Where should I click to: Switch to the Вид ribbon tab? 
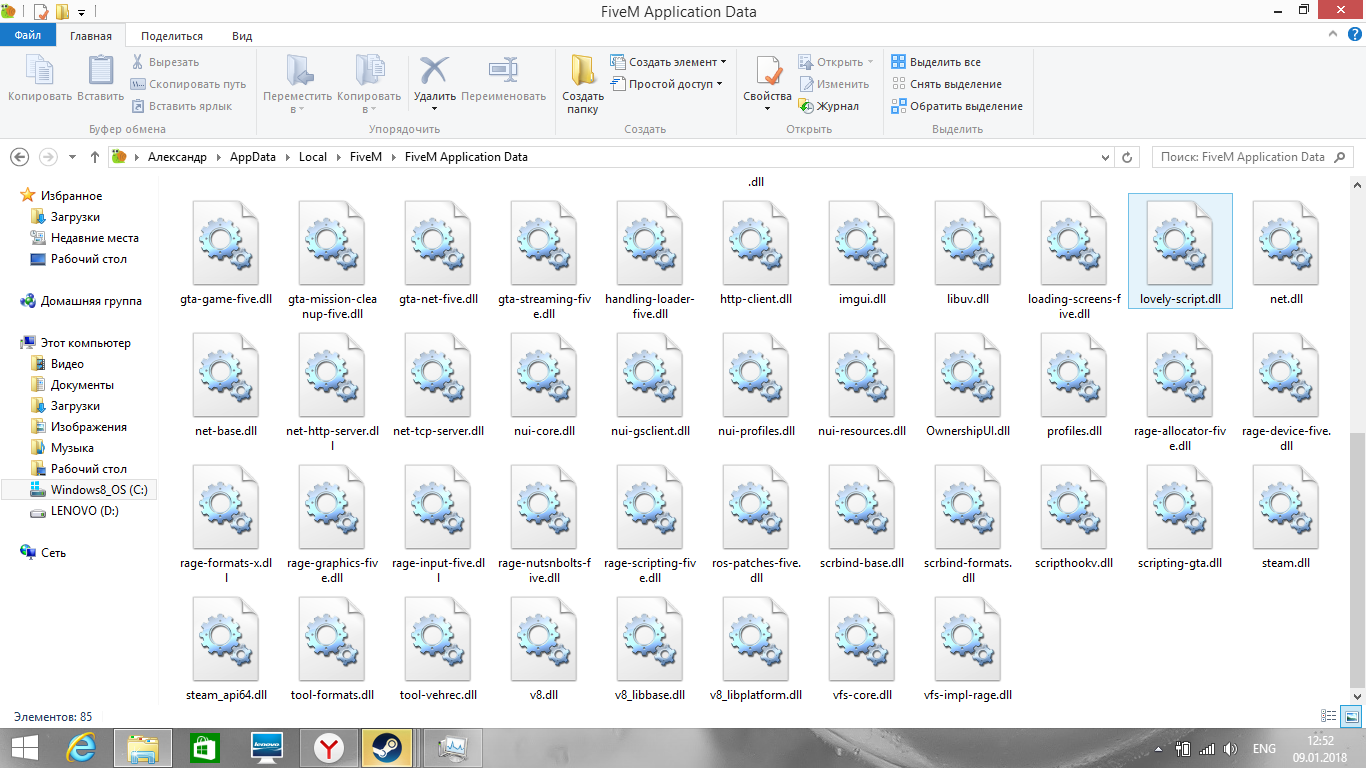point(242,35)
